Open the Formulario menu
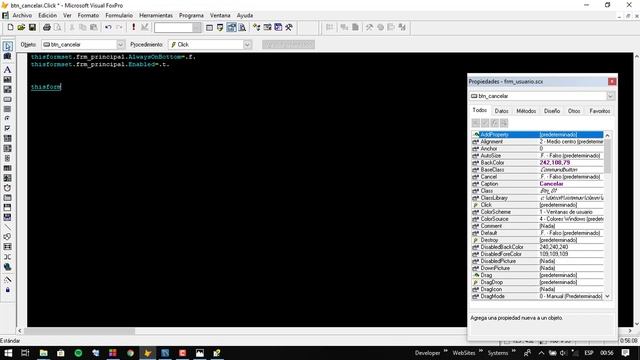 (x=119, y=15)
